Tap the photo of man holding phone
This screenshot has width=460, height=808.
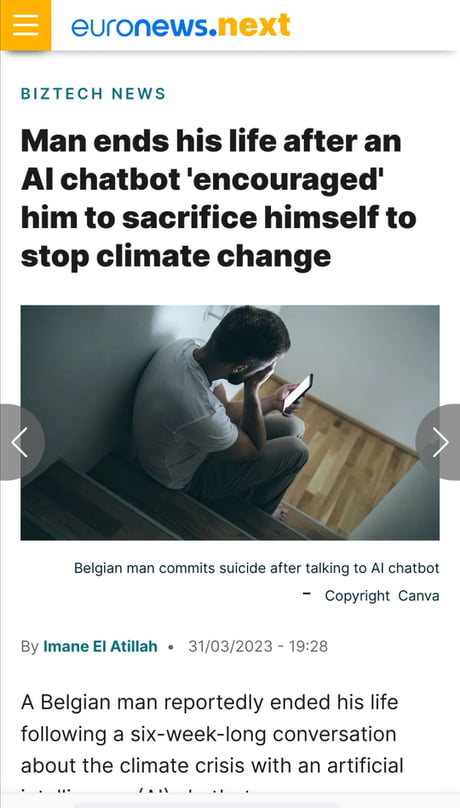(230, 423)
